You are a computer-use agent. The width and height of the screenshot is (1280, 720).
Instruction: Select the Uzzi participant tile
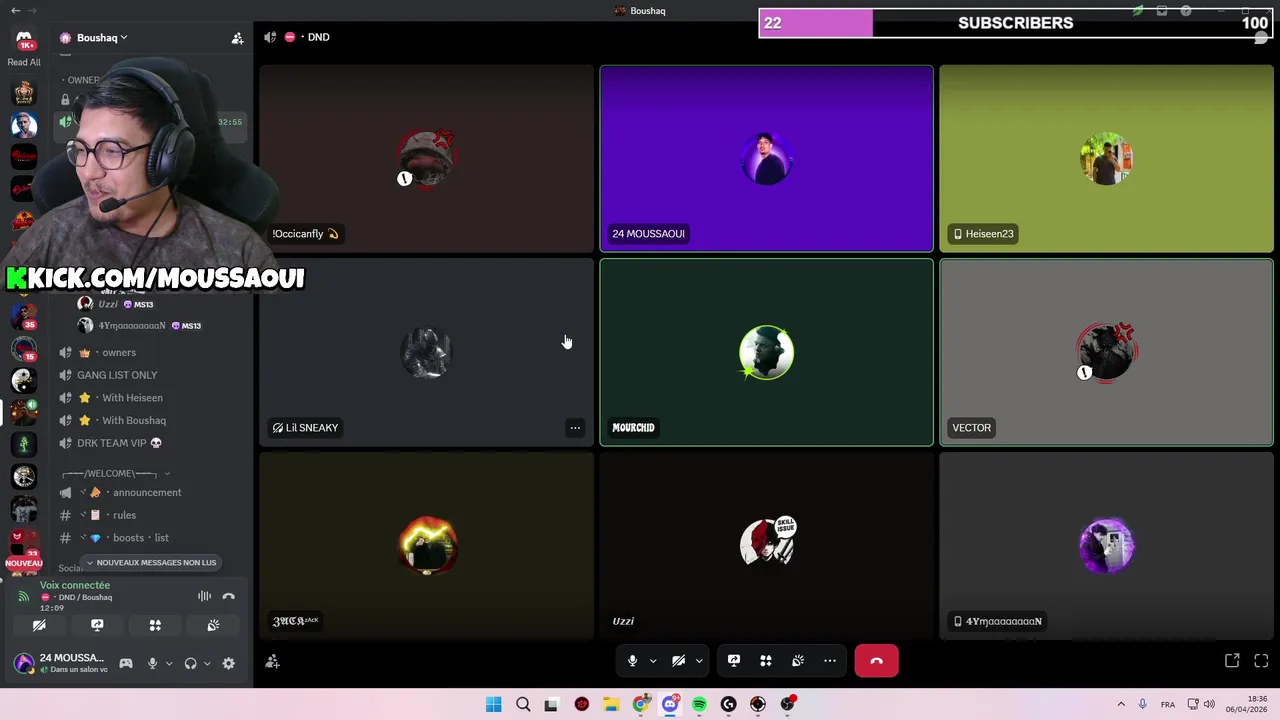click(766, 546)
